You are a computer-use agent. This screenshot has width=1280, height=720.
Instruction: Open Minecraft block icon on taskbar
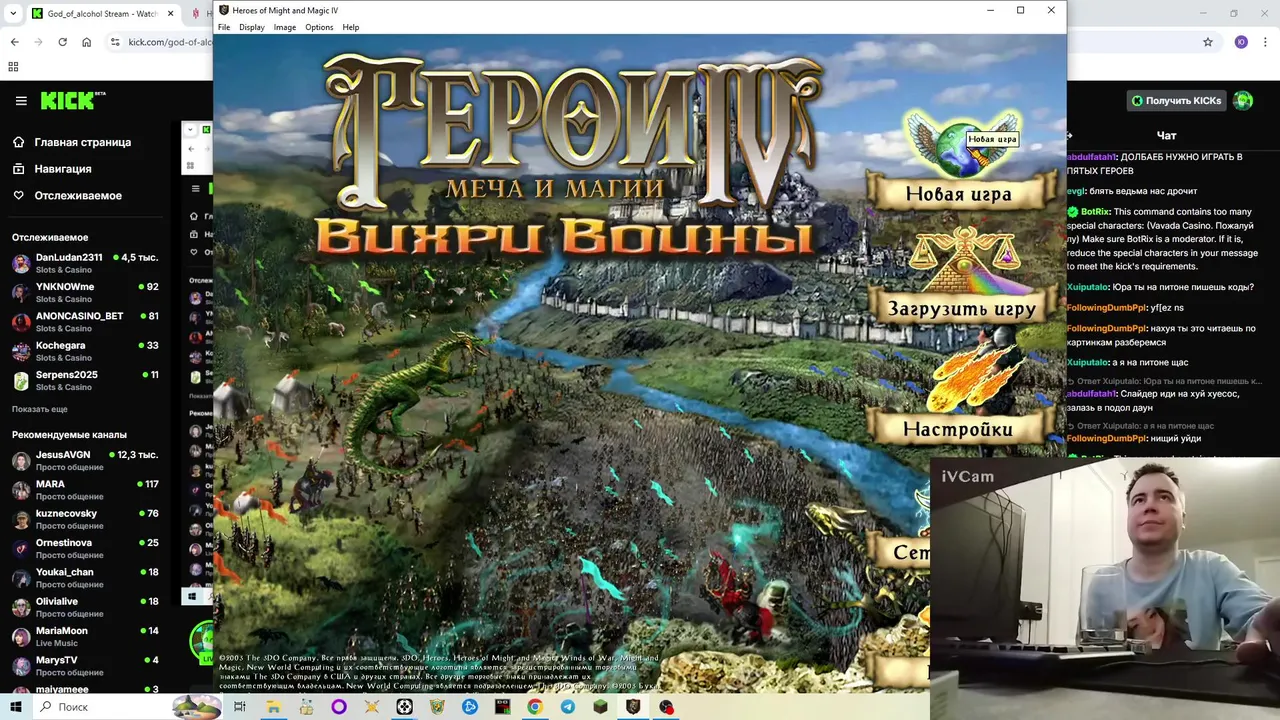(x=600, y=707)
